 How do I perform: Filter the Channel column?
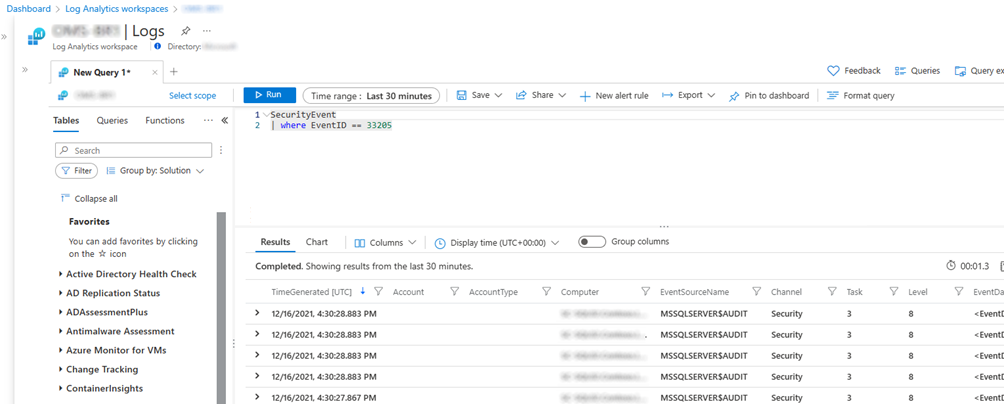coord(832,291)
